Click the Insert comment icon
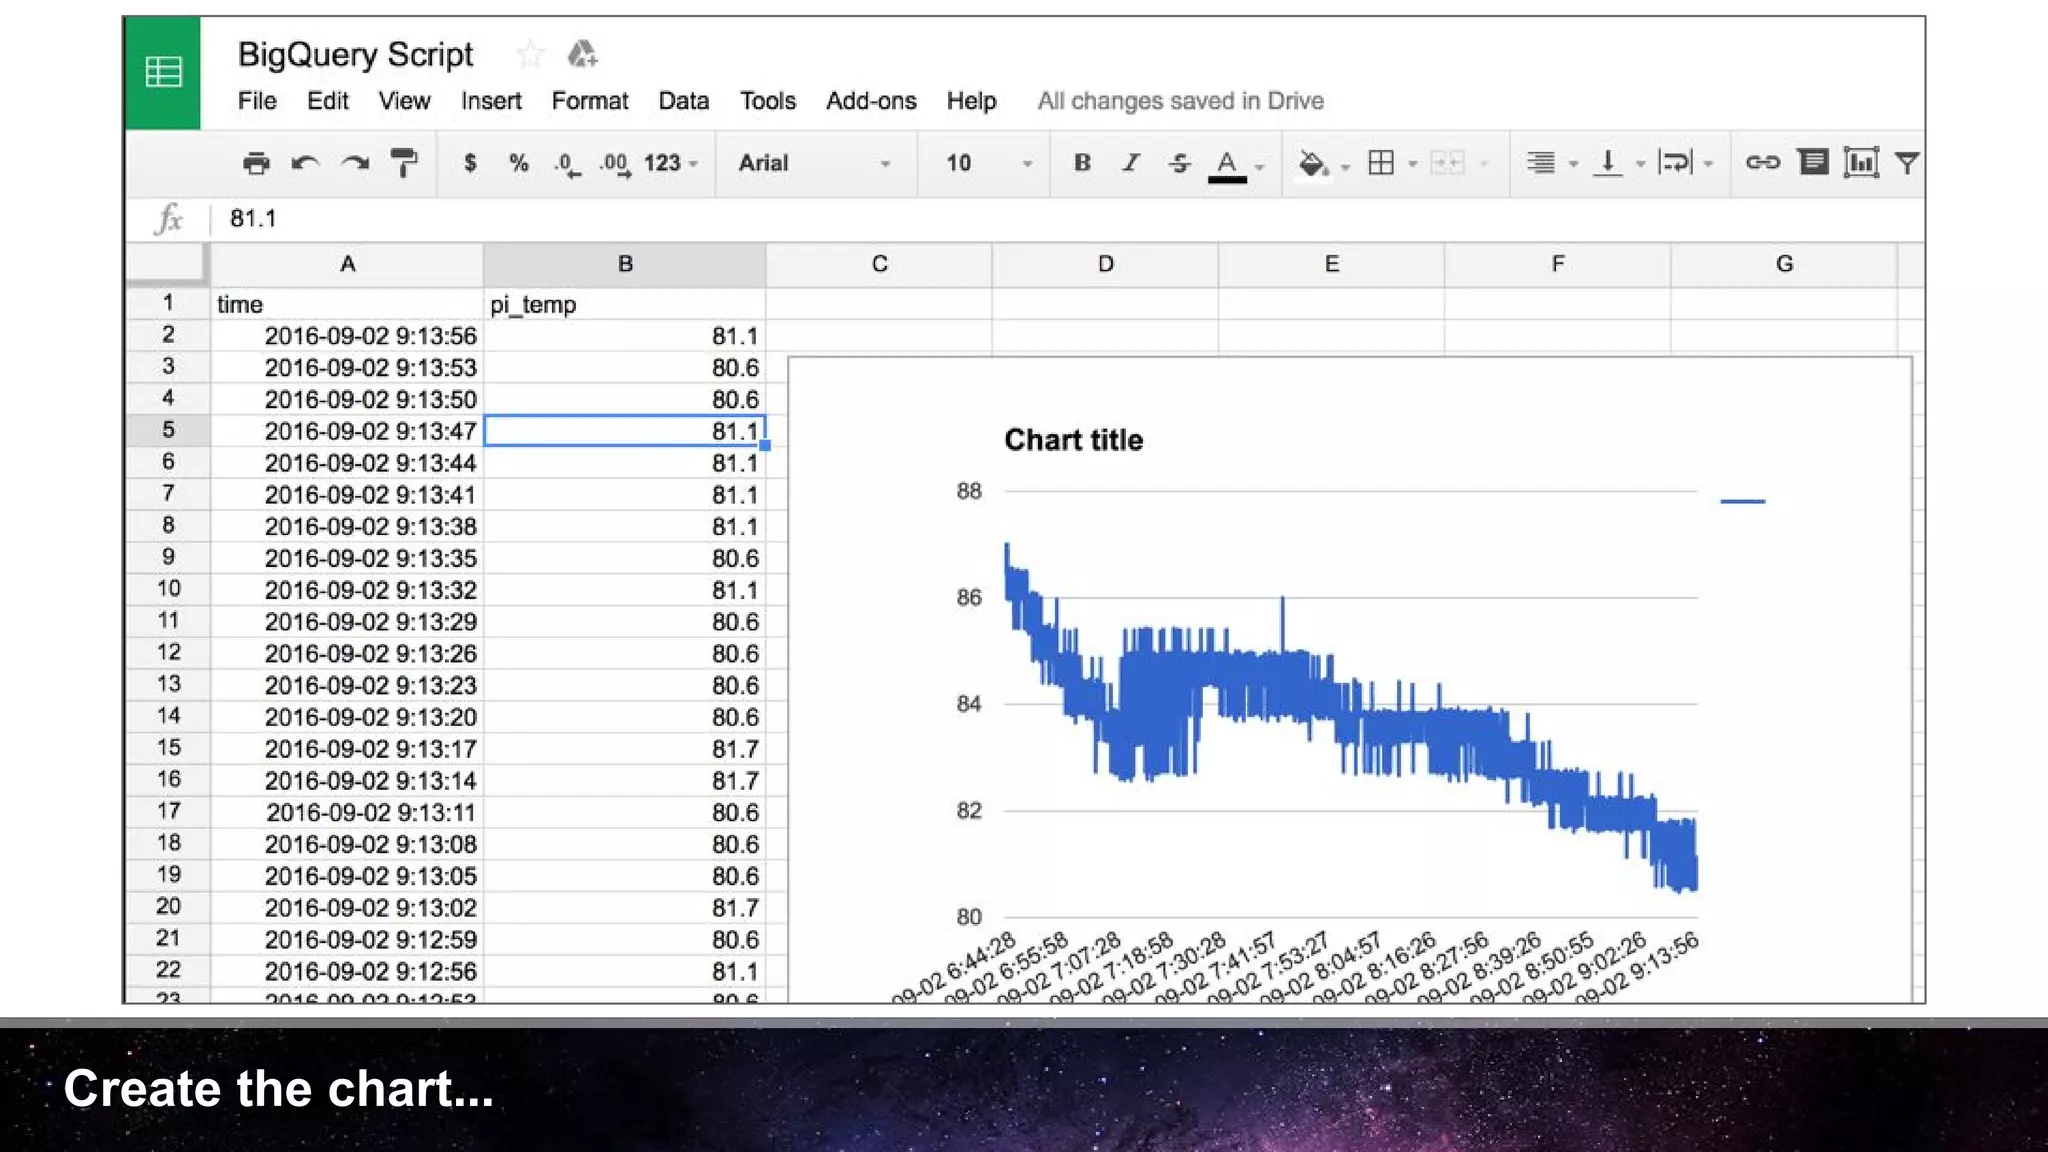Viewport: 2048px width, 1152px height. point(1812,162)
